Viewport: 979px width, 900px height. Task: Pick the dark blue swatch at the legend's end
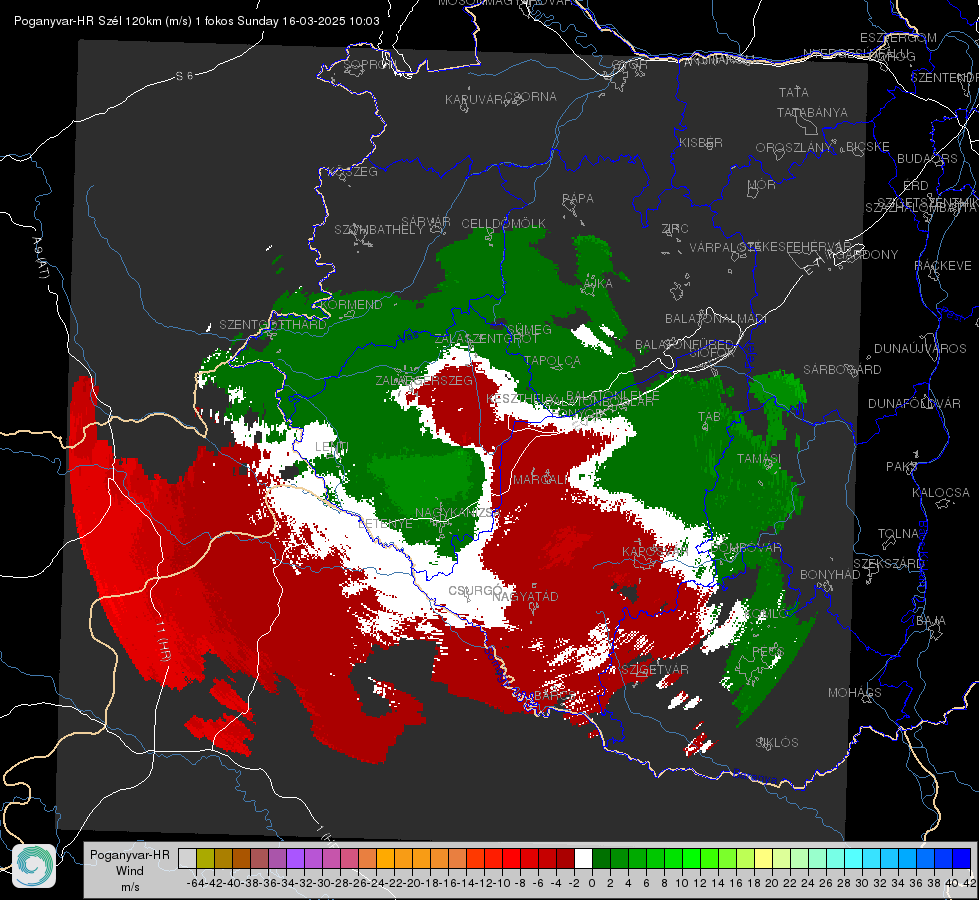coord(962,858)
